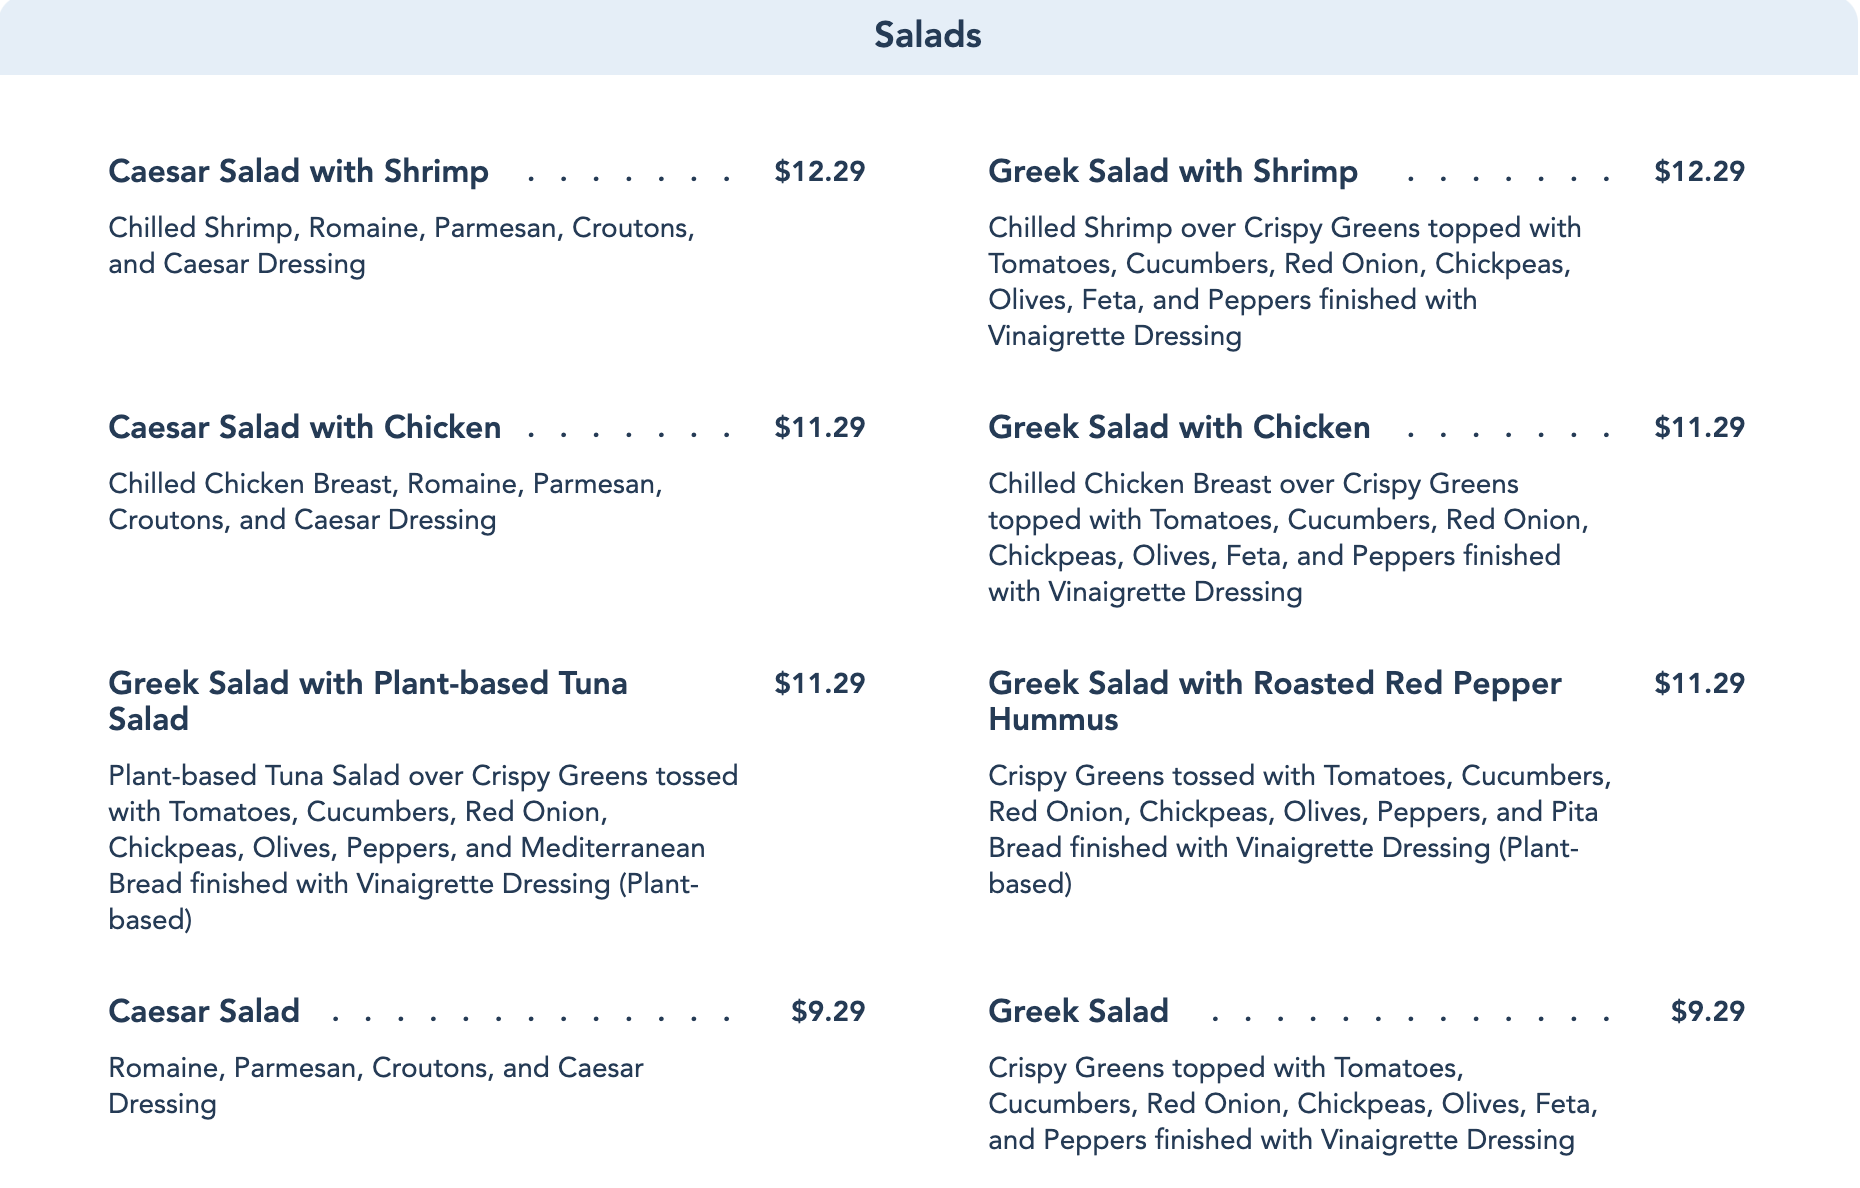The height and width of the screenshot is (1188, 1860).
Task: Select the Chilled Chicken Breast over Crispy Greens description
Action: click(x=1288, y=538)
